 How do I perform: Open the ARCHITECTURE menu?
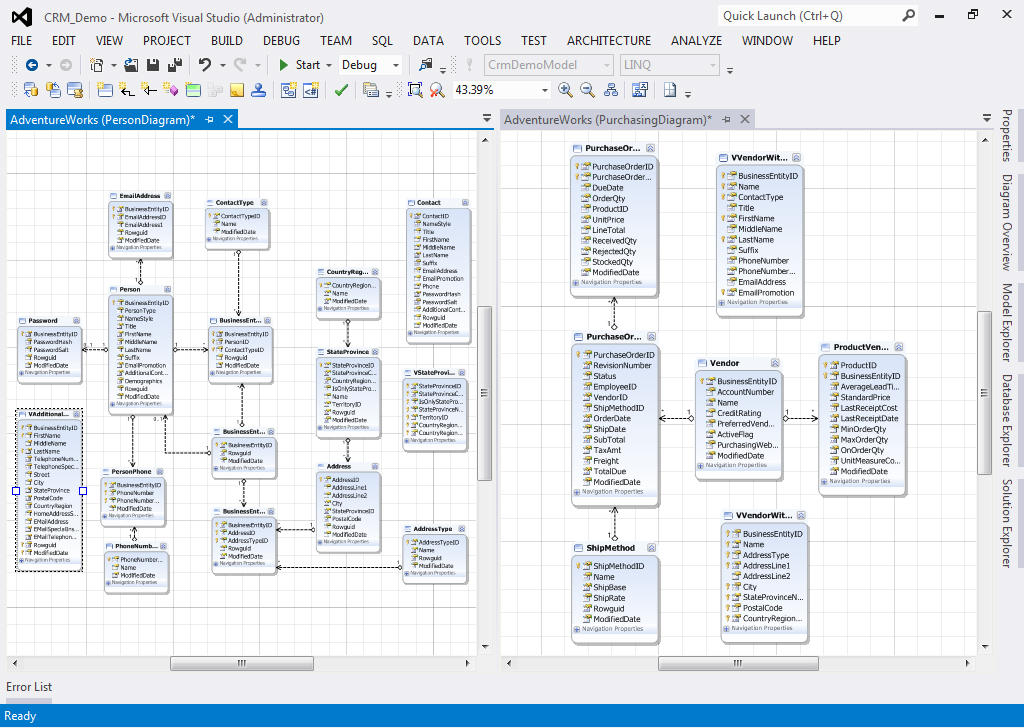point(608,41)
